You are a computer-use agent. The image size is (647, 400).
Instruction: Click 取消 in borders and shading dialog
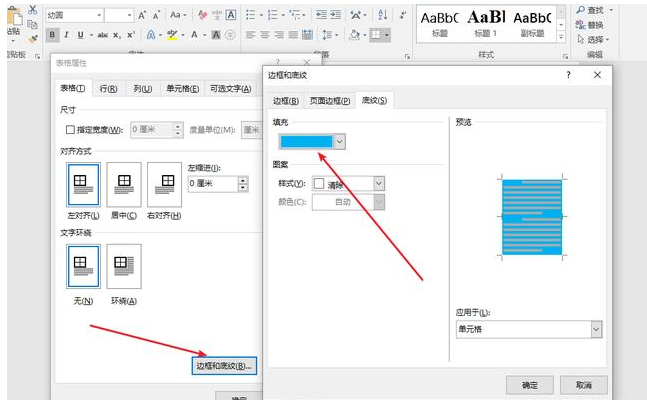pyautogui.click(x=583, y=385)
